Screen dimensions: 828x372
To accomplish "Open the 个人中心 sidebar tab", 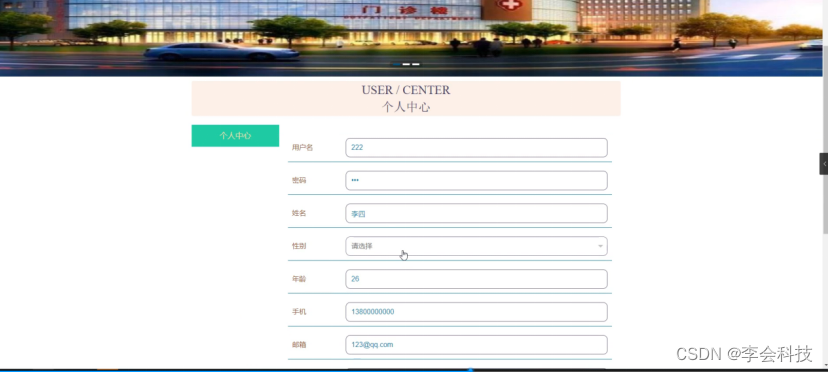I will click(x=235, y=136).
